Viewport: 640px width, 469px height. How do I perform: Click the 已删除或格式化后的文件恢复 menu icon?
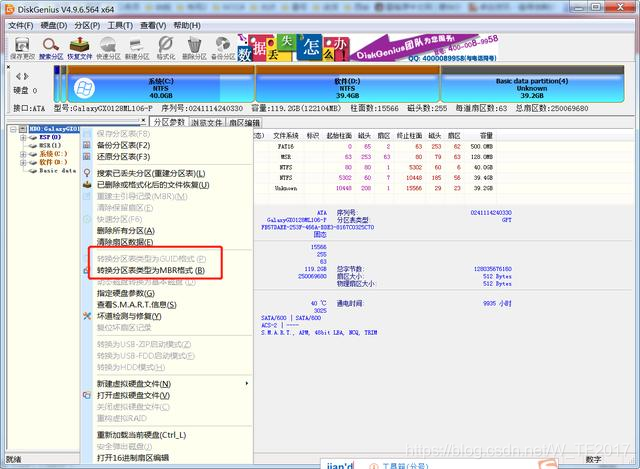(x=87, y=184)
